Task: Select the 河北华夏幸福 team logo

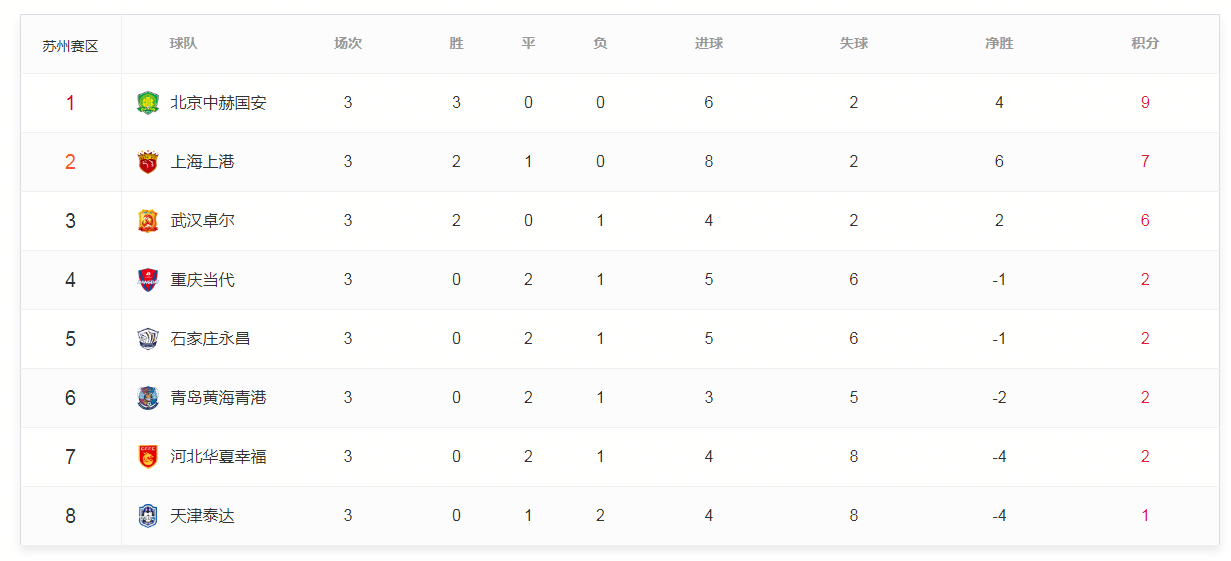Action: point(148,457)
